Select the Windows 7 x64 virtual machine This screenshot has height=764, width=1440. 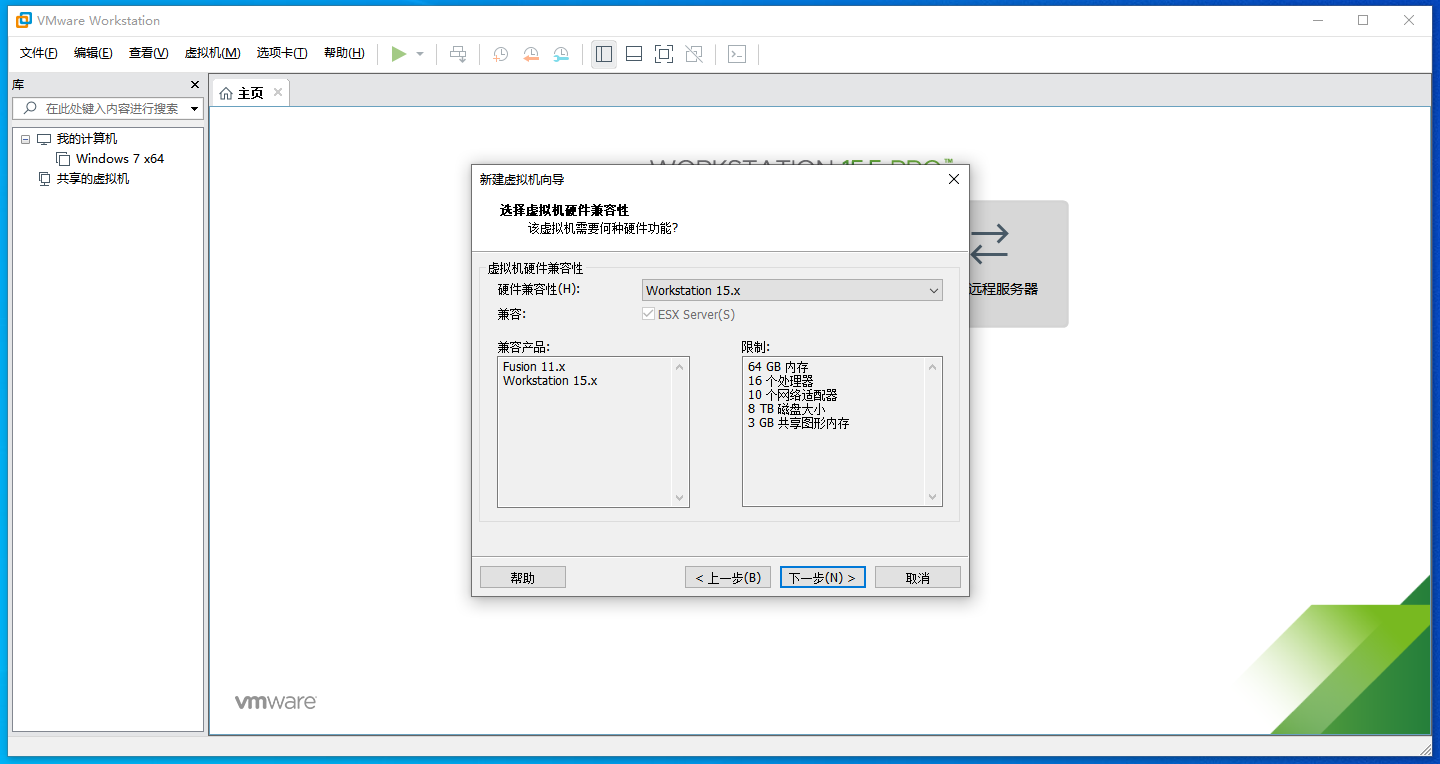(x=120, y=159)
